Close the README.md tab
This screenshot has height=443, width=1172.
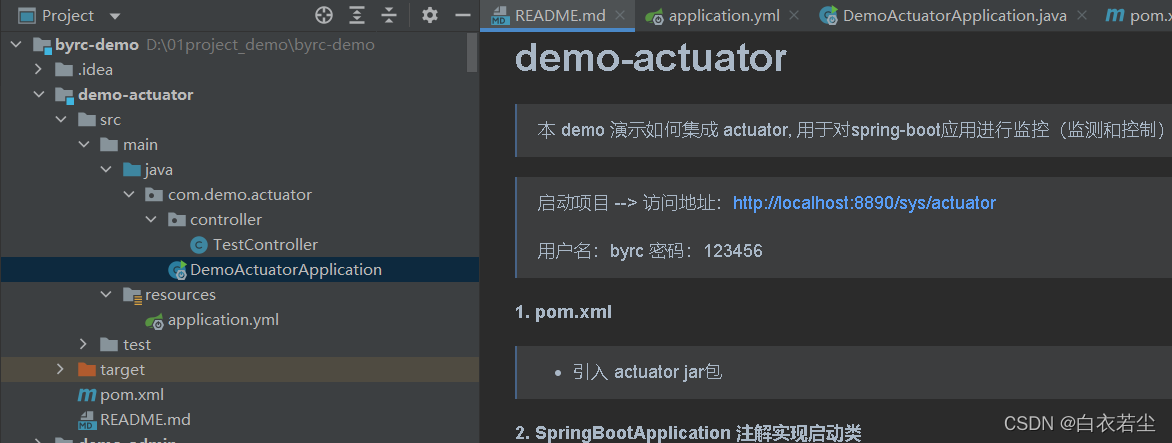[620, 15]
